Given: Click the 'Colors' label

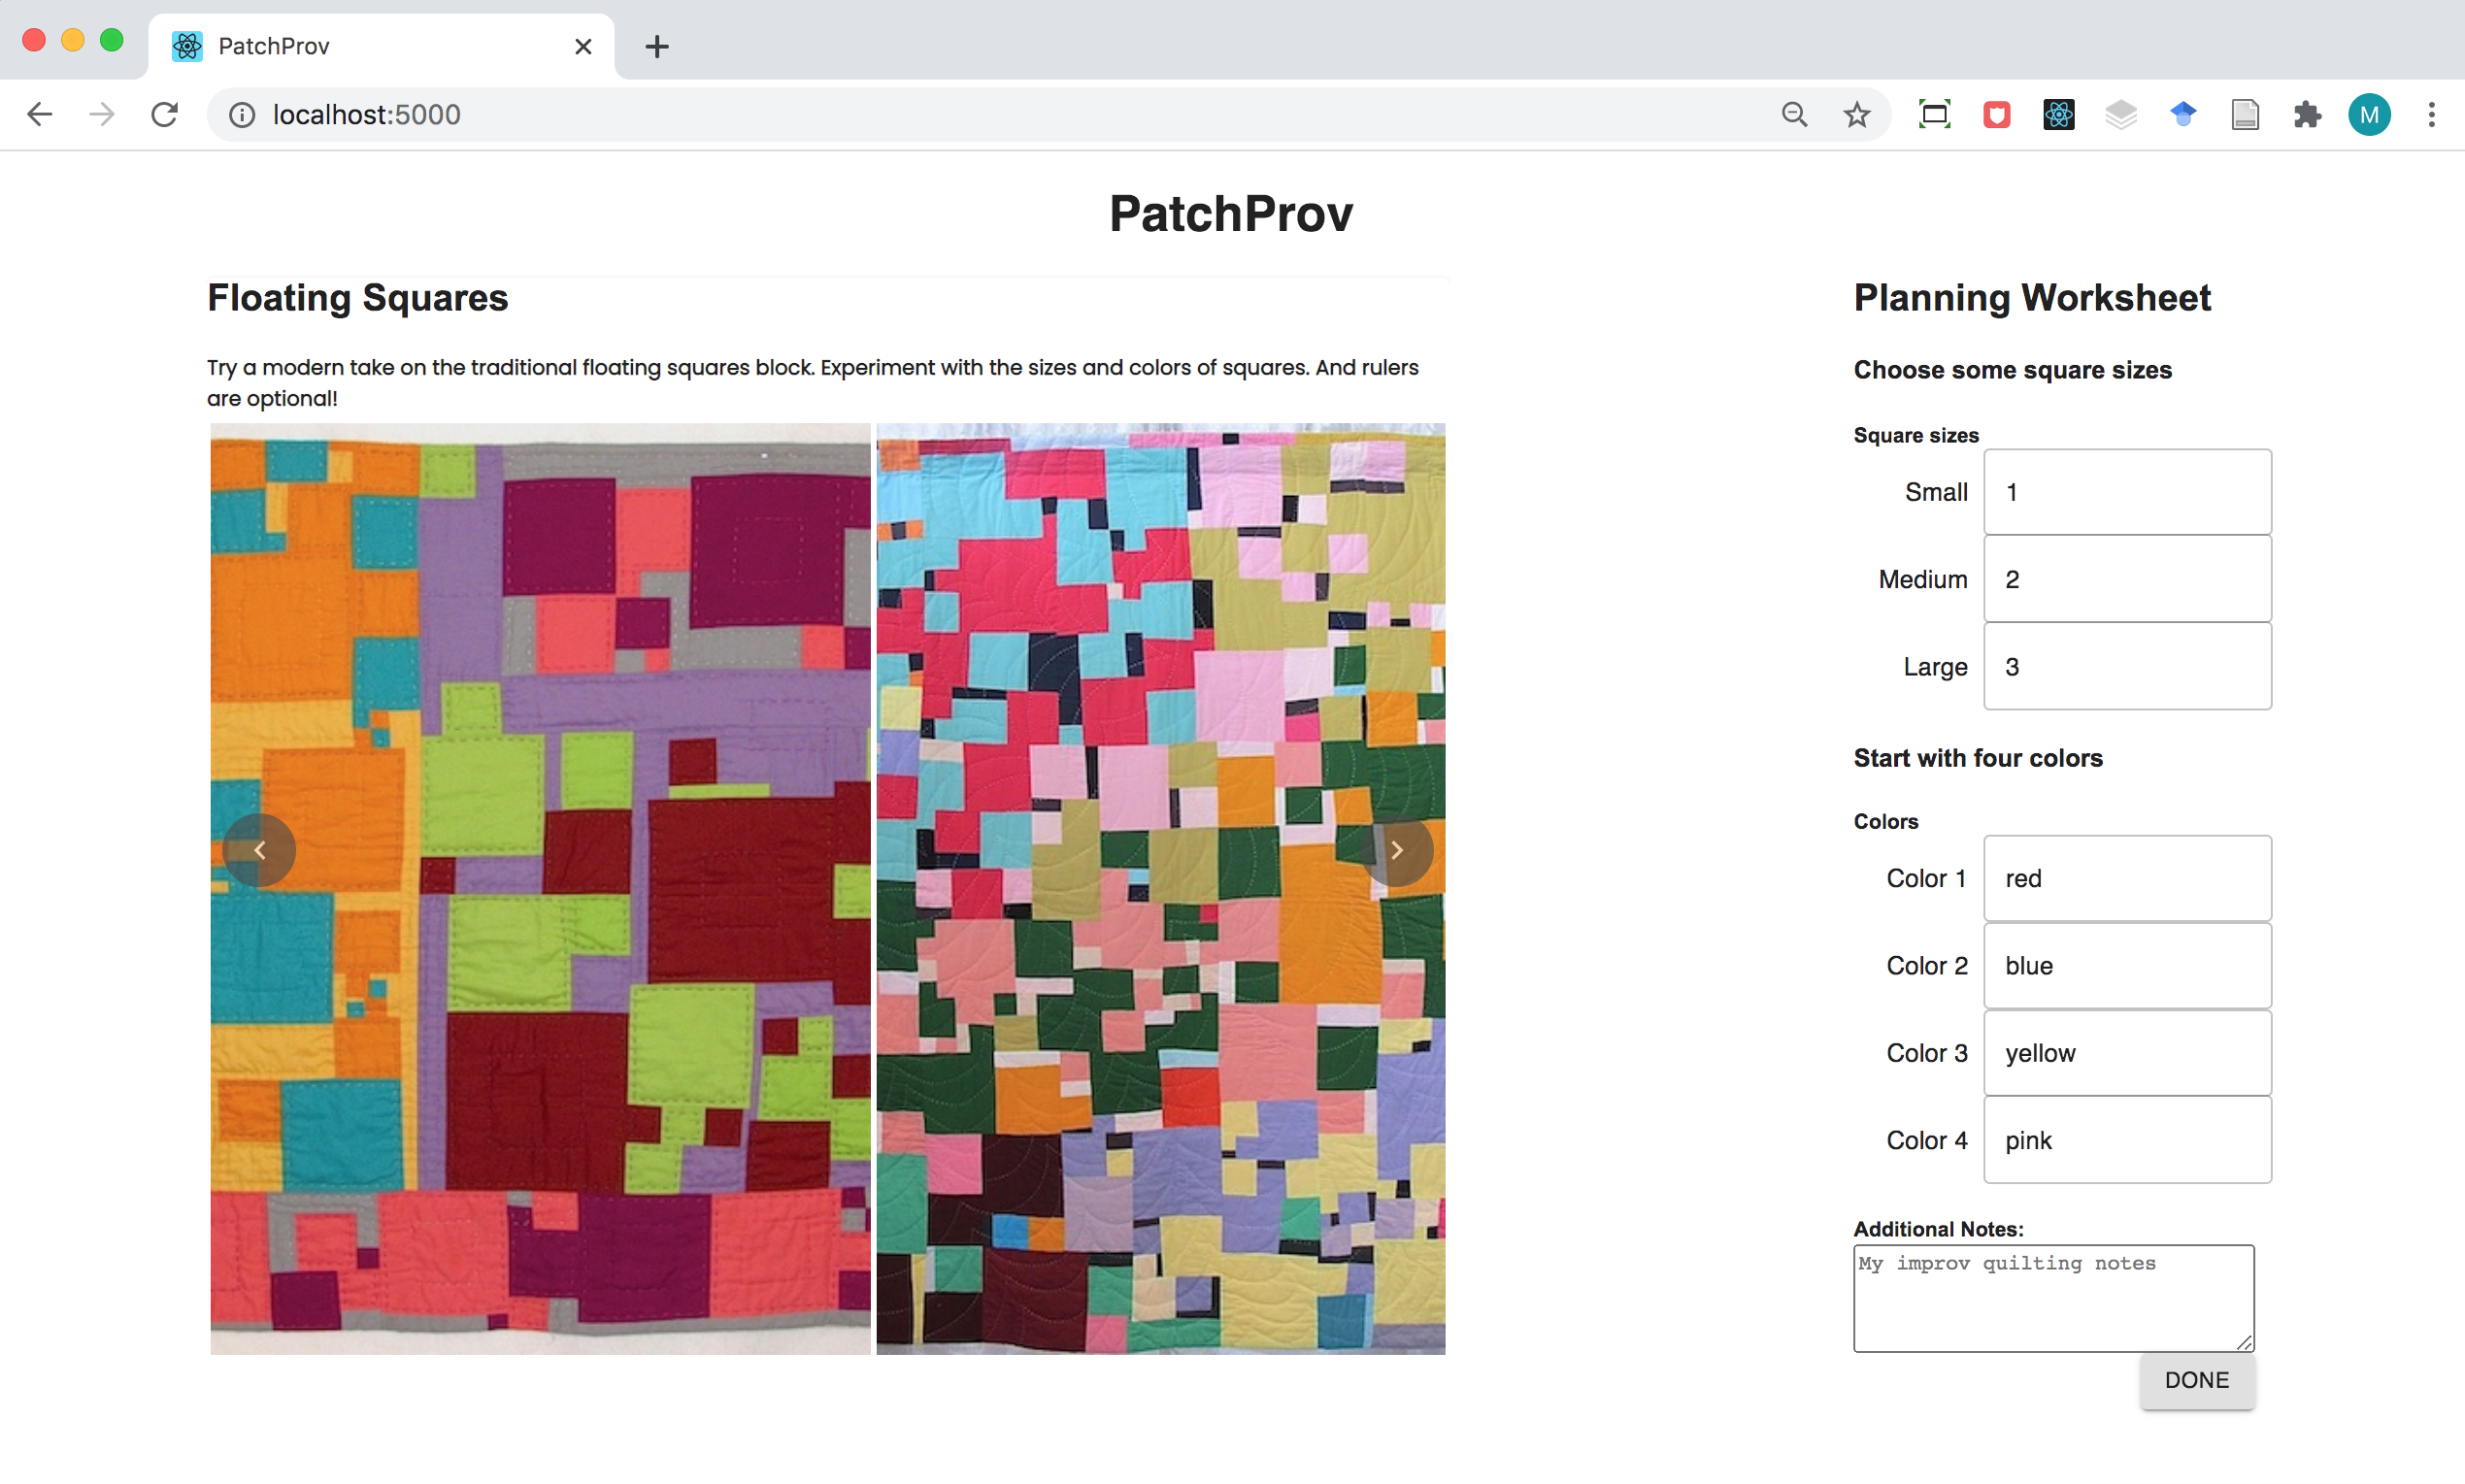Looking at the screenshot, I should (1886, 821).
